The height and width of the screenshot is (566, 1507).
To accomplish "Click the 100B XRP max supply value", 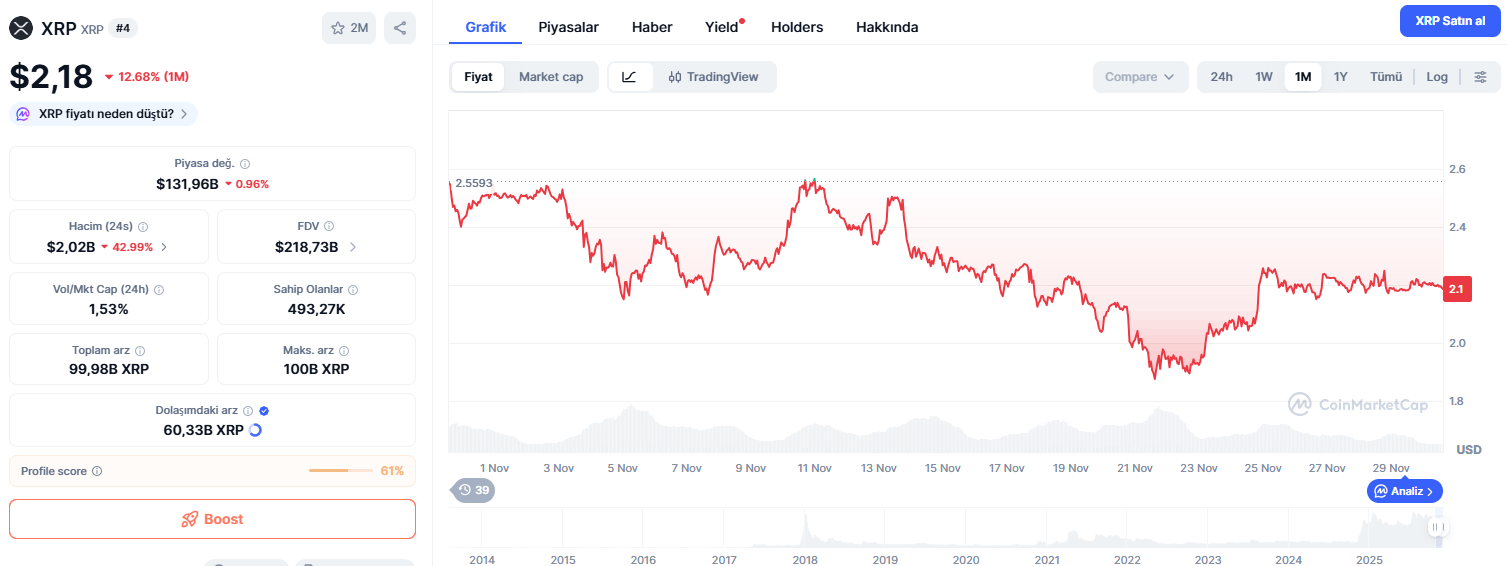I will [x=316, y=369].
